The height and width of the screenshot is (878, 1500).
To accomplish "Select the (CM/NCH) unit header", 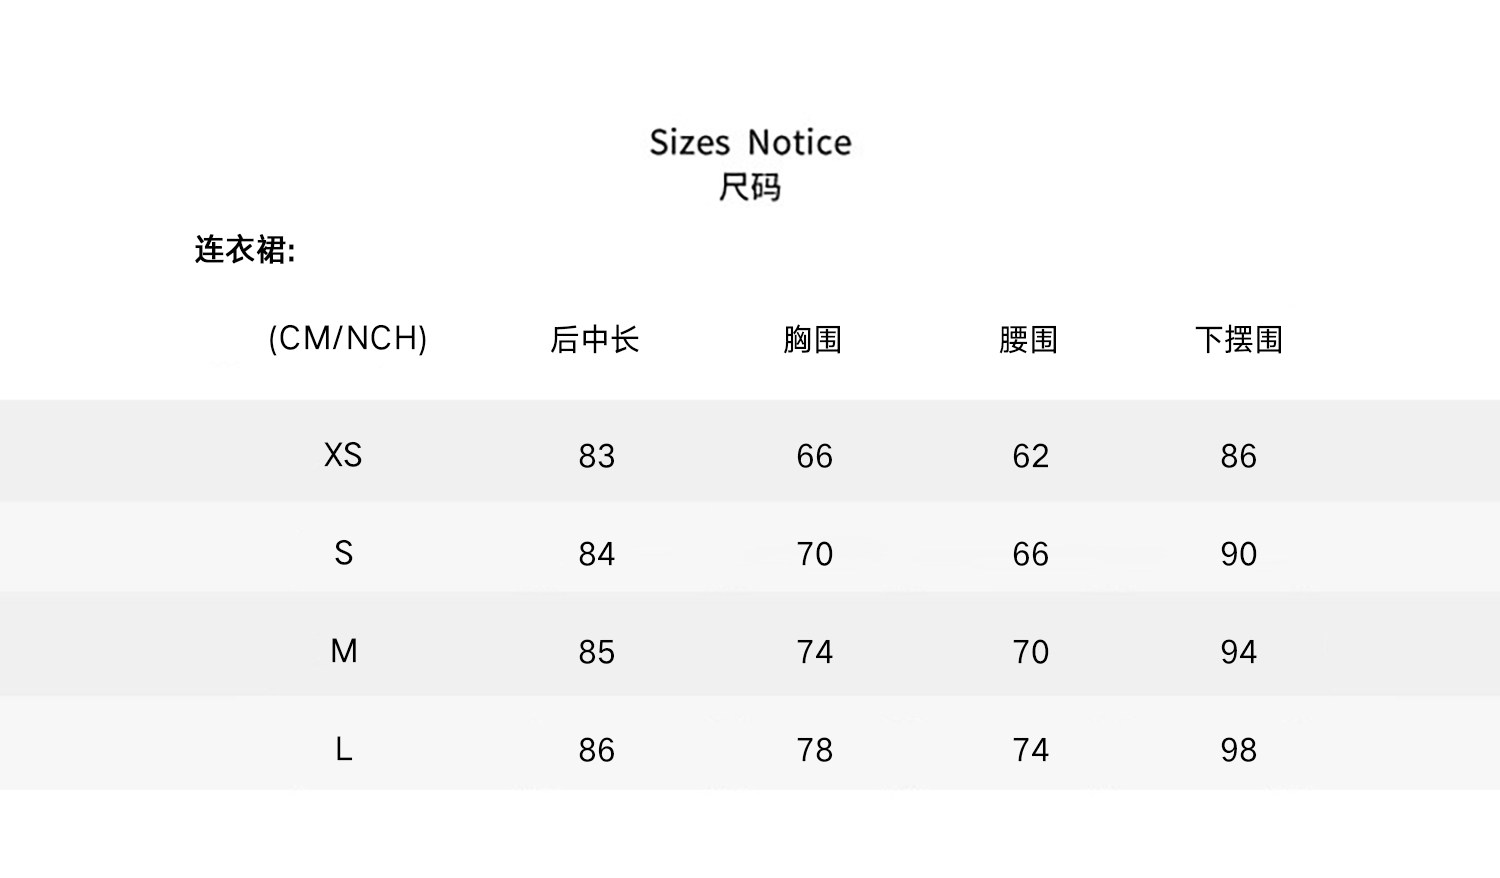I will (347, 338).
